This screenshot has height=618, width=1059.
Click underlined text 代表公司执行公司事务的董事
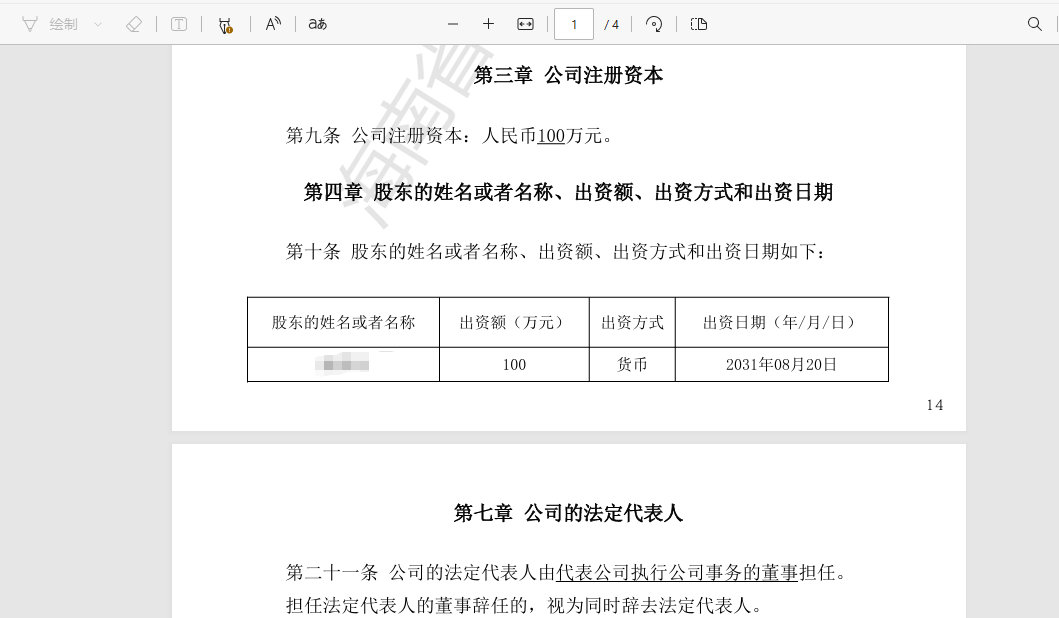click(677, 573)
